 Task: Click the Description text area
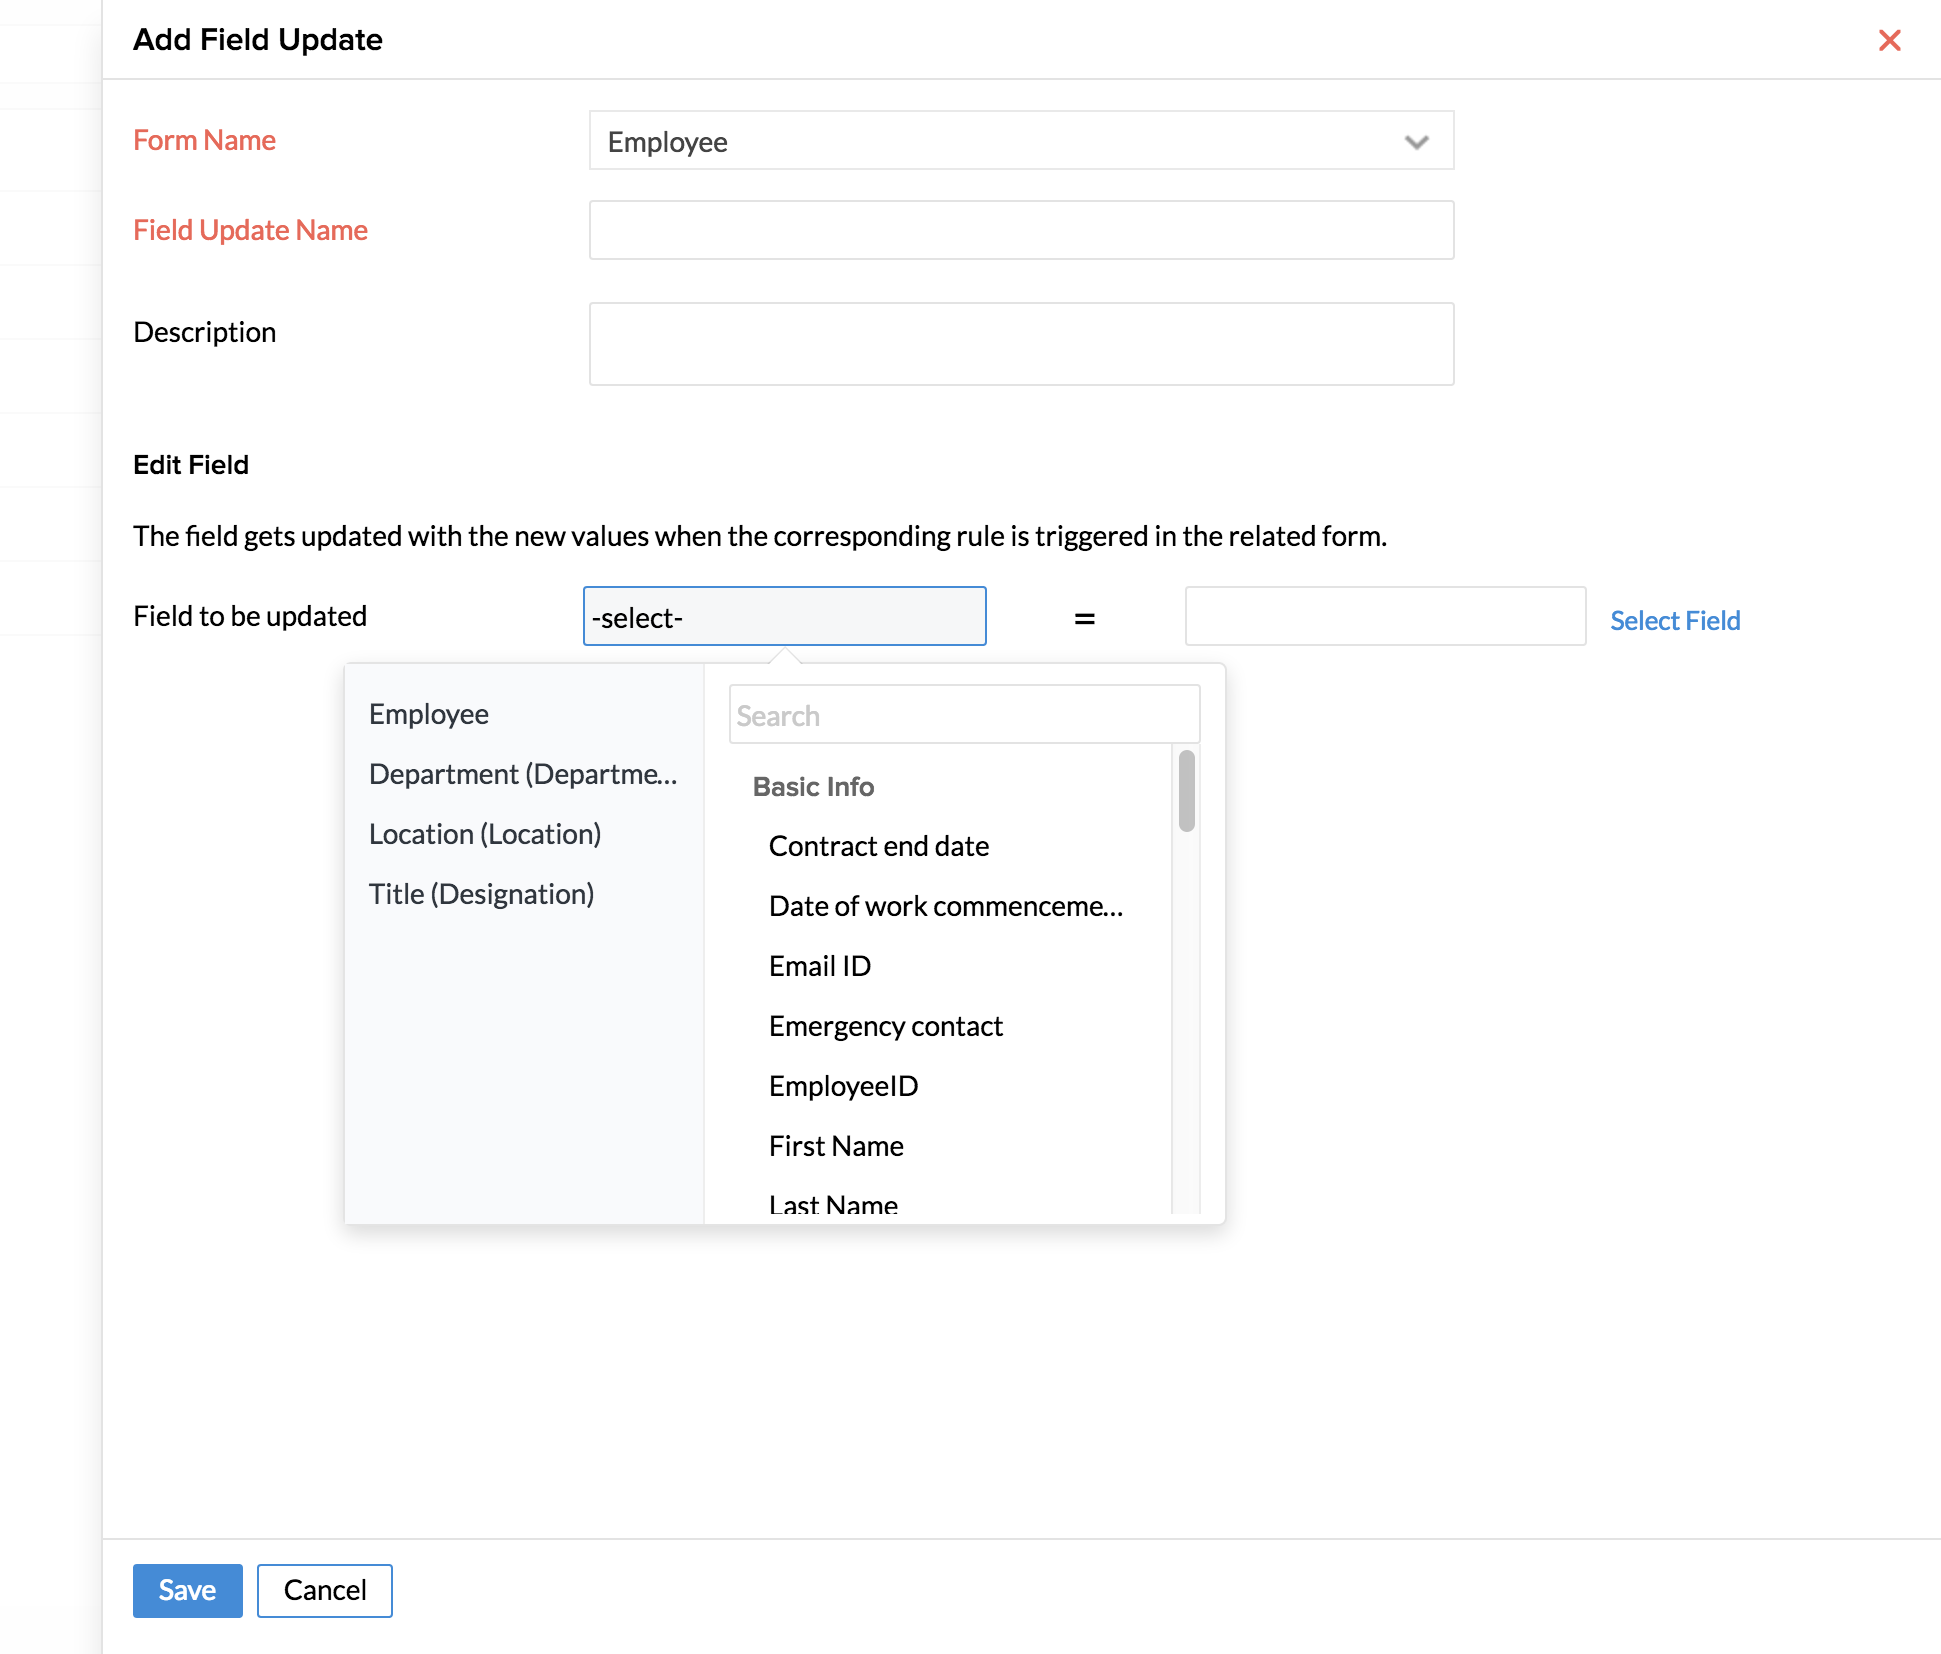(x=1021, y=344)
